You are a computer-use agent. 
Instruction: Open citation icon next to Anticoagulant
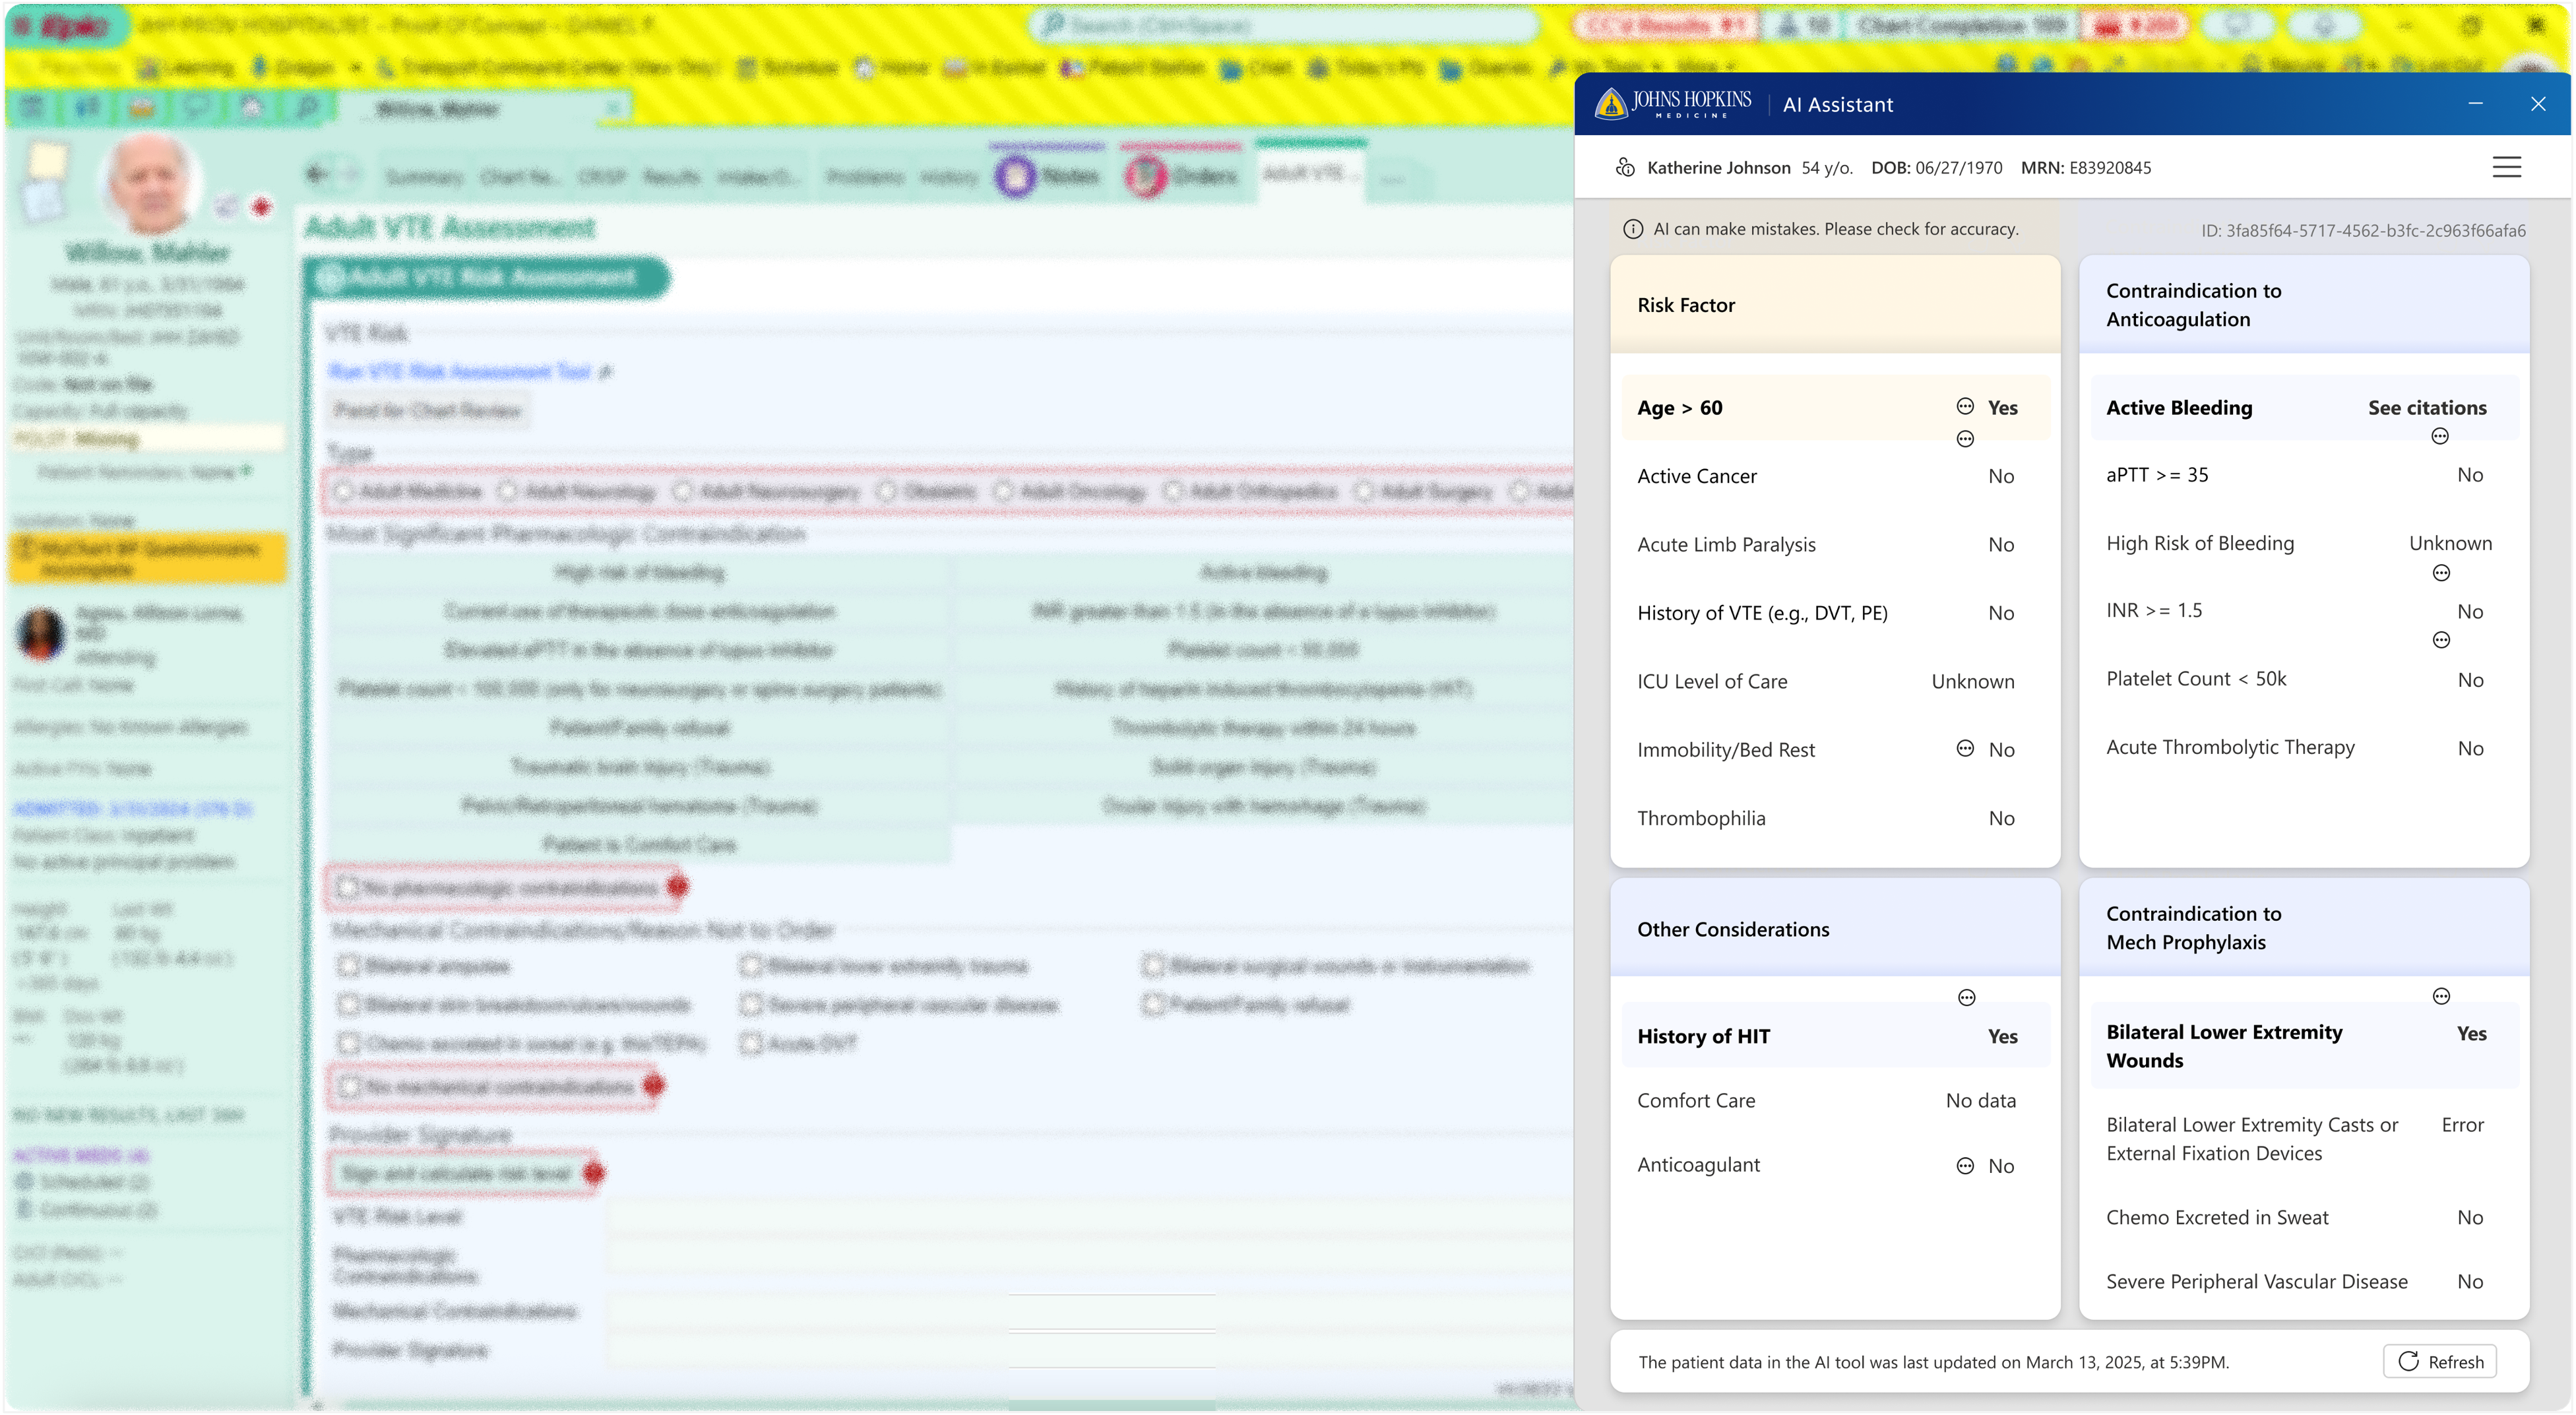pyautogui.click(x=1964, y=1165)
